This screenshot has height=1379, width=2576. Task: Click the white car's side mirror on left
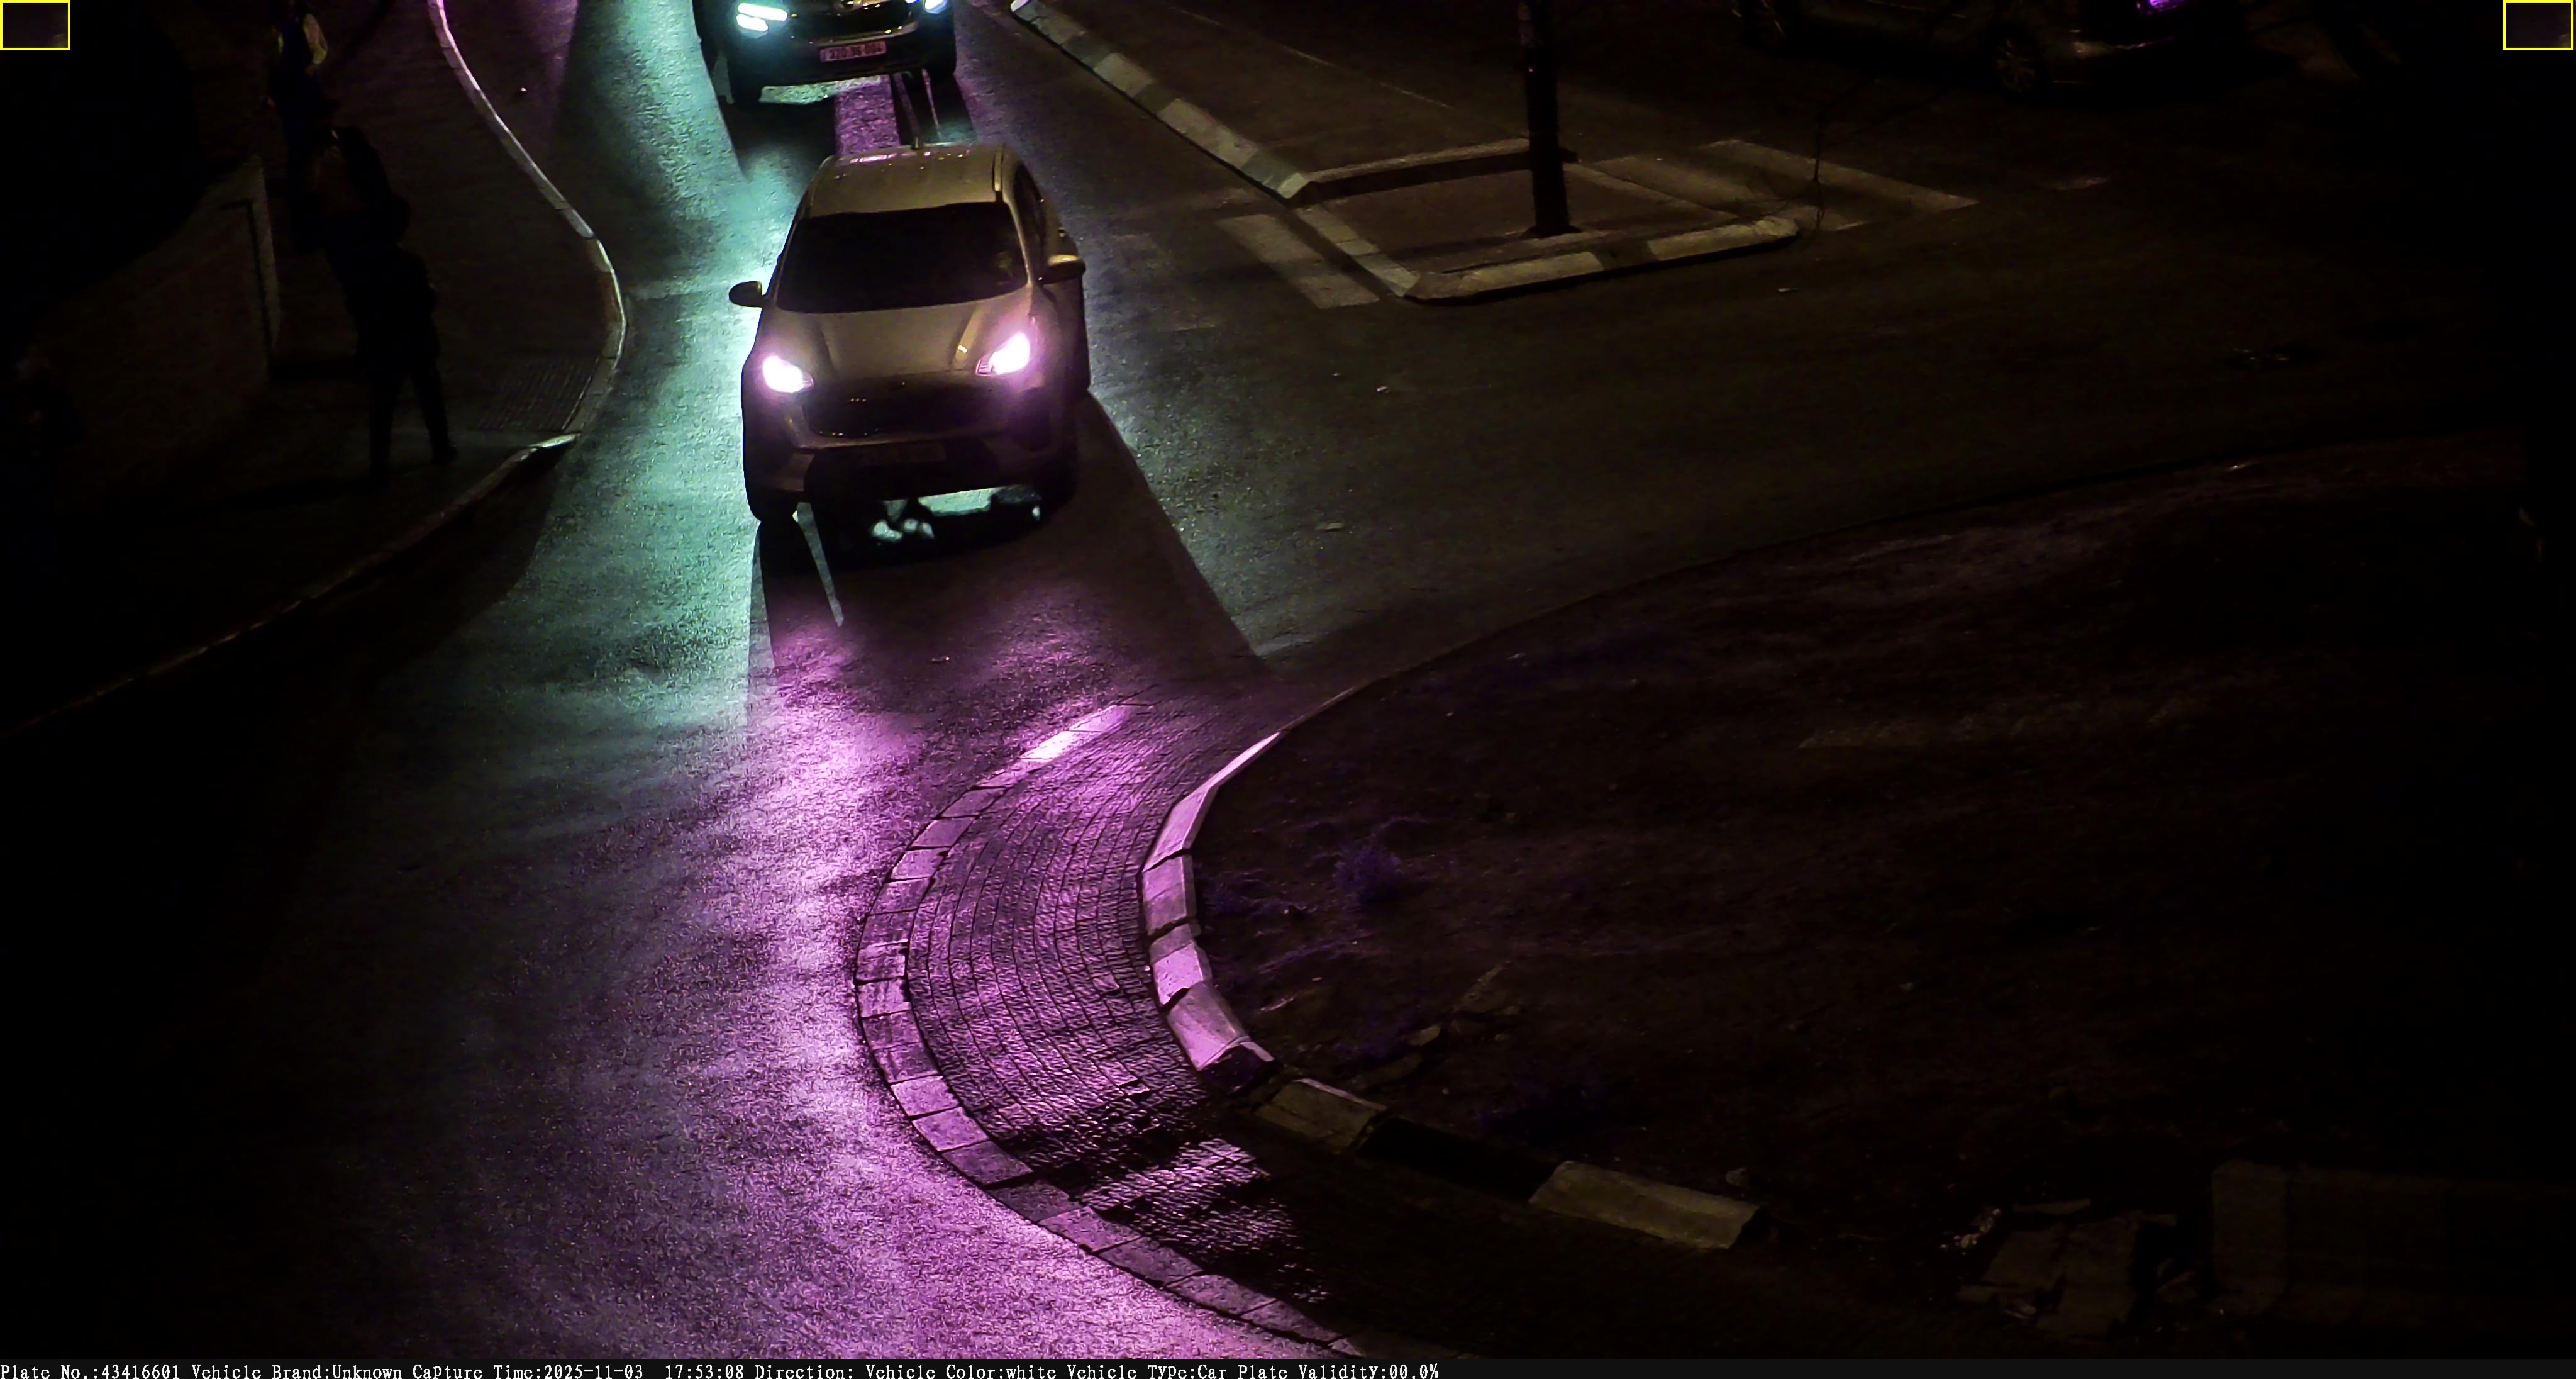[746, 293]
